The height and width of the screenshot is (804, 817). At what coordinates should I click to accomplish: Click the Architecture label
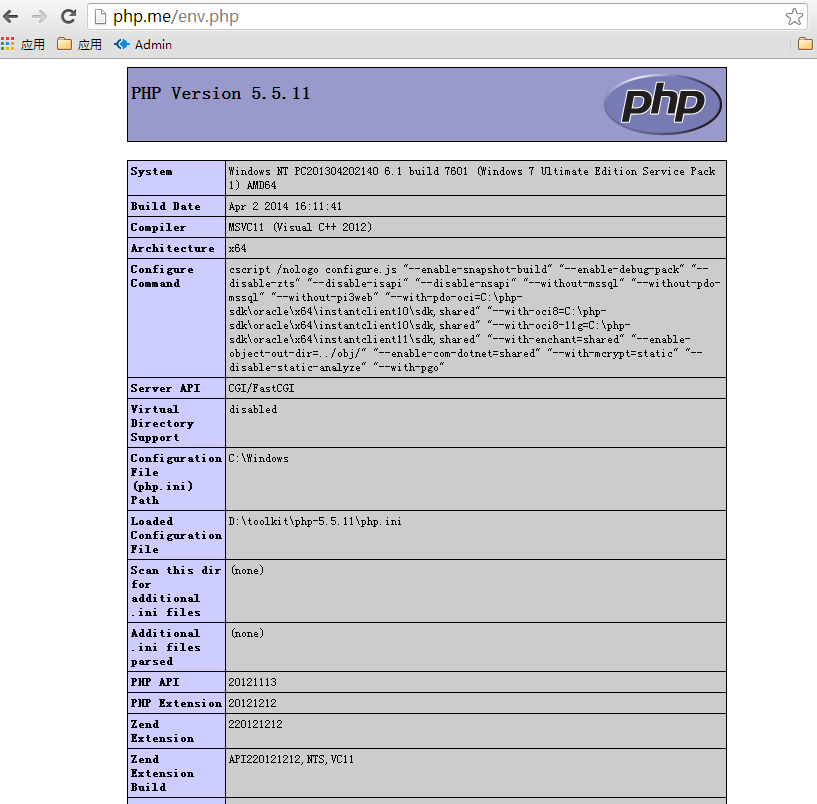(x=172, y=249)
